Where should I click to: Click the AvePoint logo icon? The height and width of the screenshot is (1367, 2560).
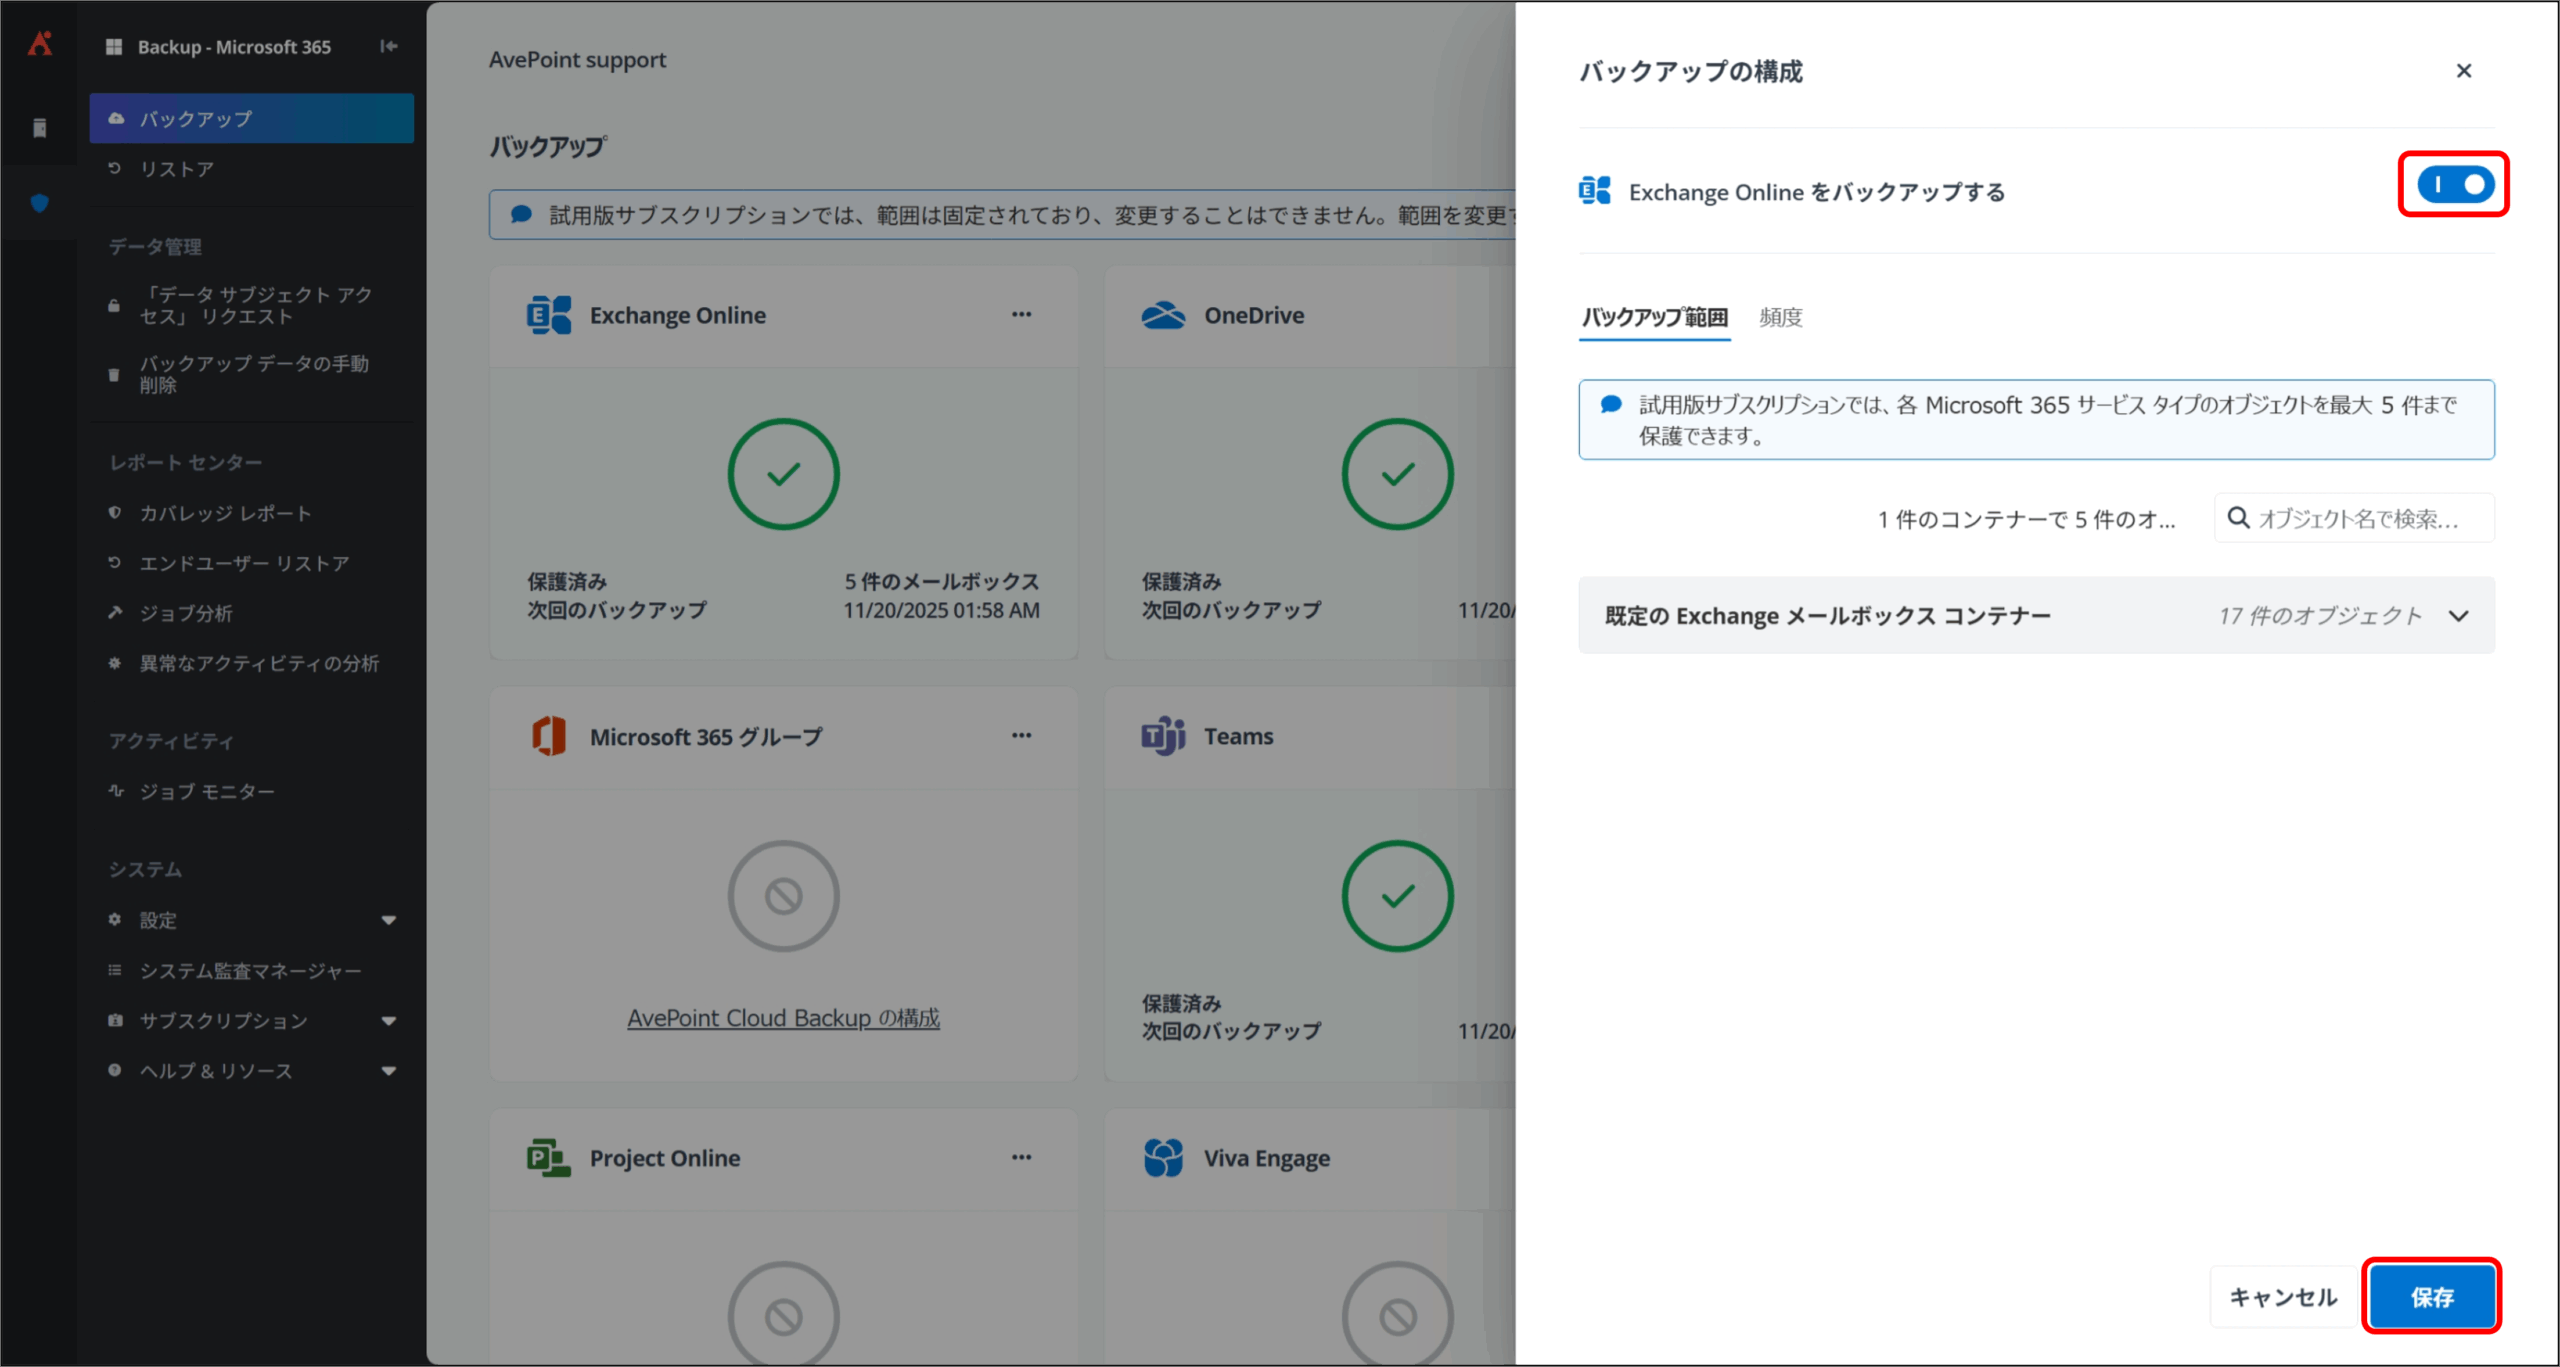pos(40,44)
